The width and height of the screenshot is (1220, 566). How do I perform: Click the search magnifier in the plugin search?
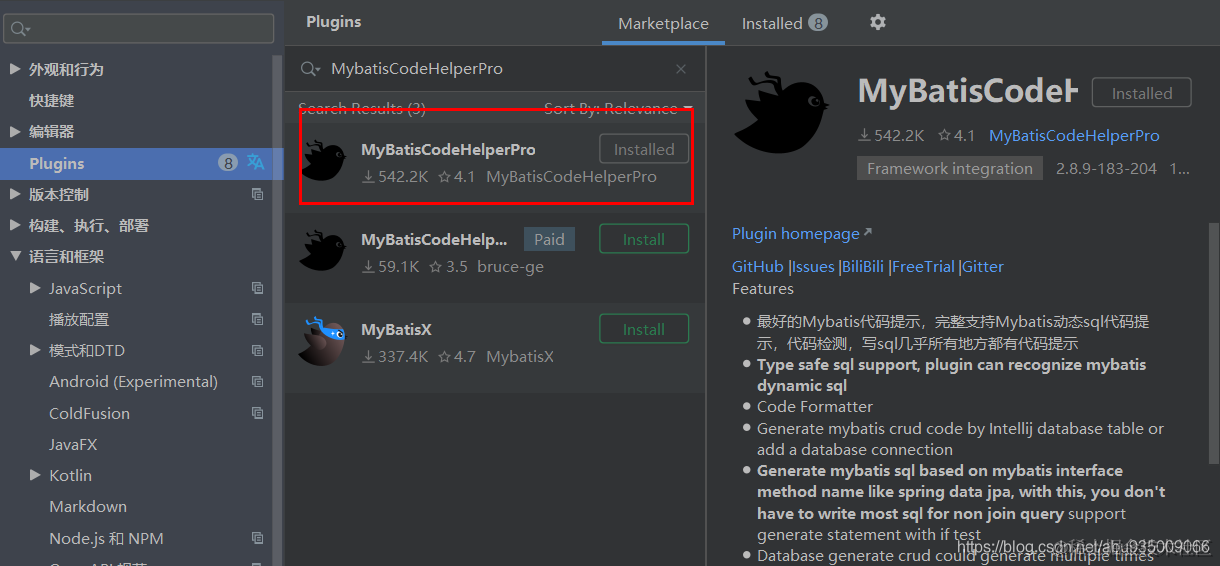[312, 69]
